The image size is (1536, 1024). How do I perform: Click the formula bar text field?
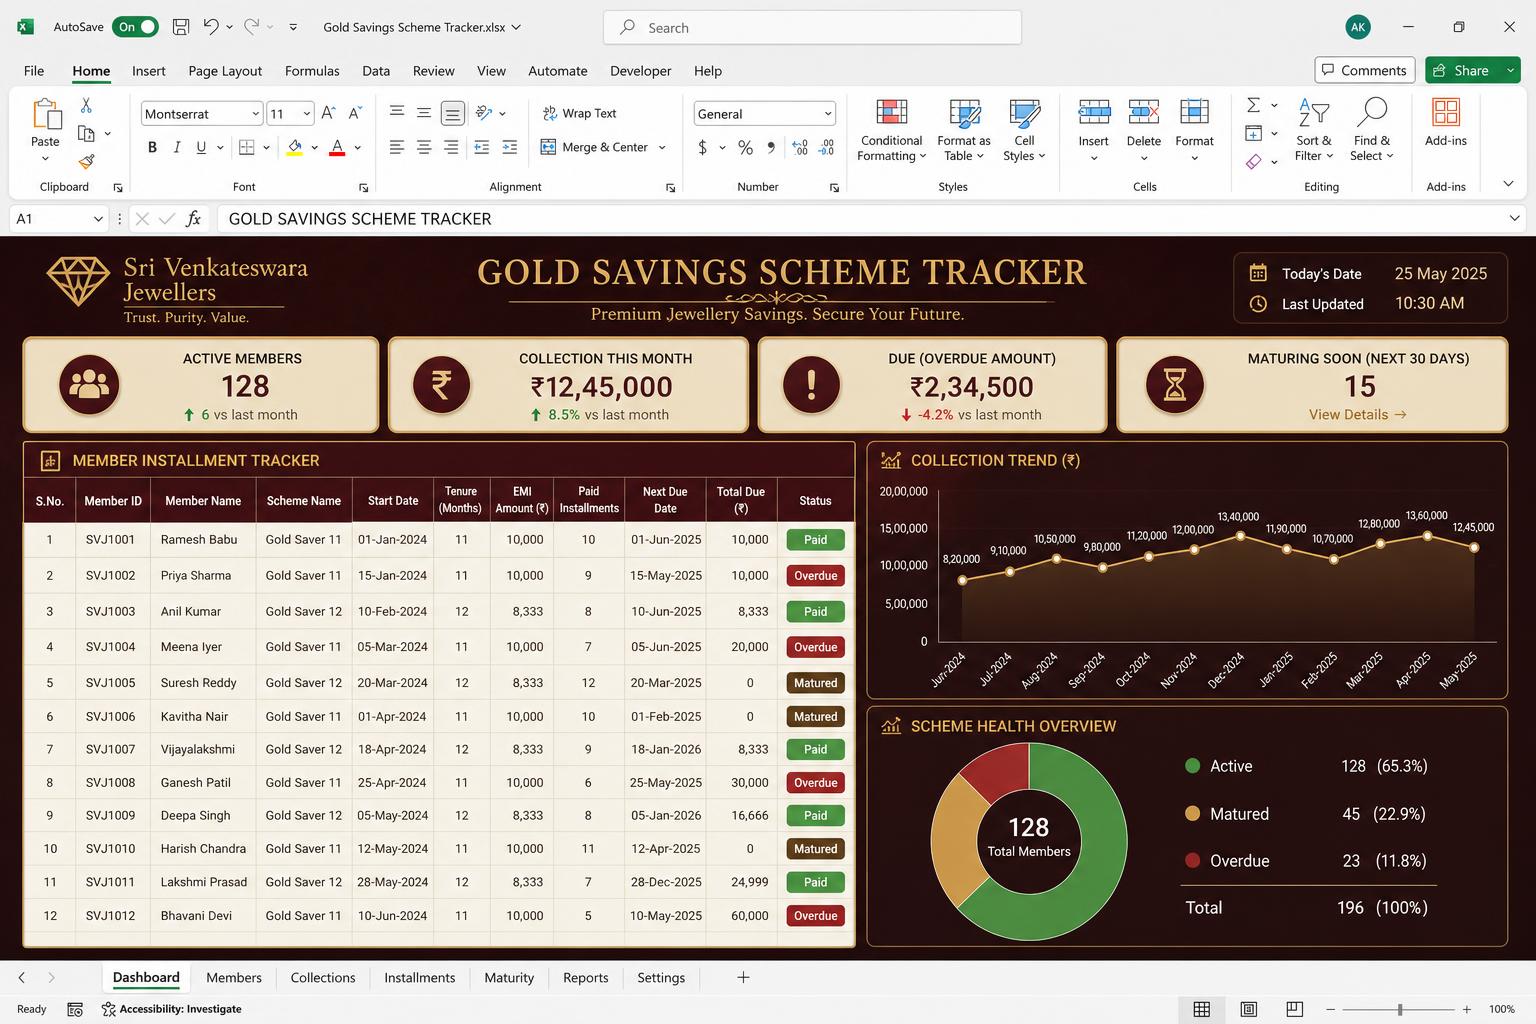coord(860,218)
